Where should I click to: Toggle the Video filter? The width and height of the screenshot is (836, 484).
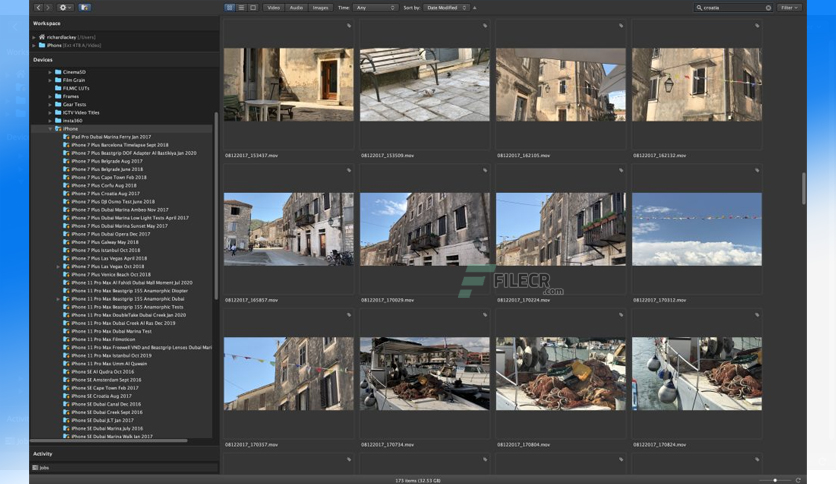[274, 7]
